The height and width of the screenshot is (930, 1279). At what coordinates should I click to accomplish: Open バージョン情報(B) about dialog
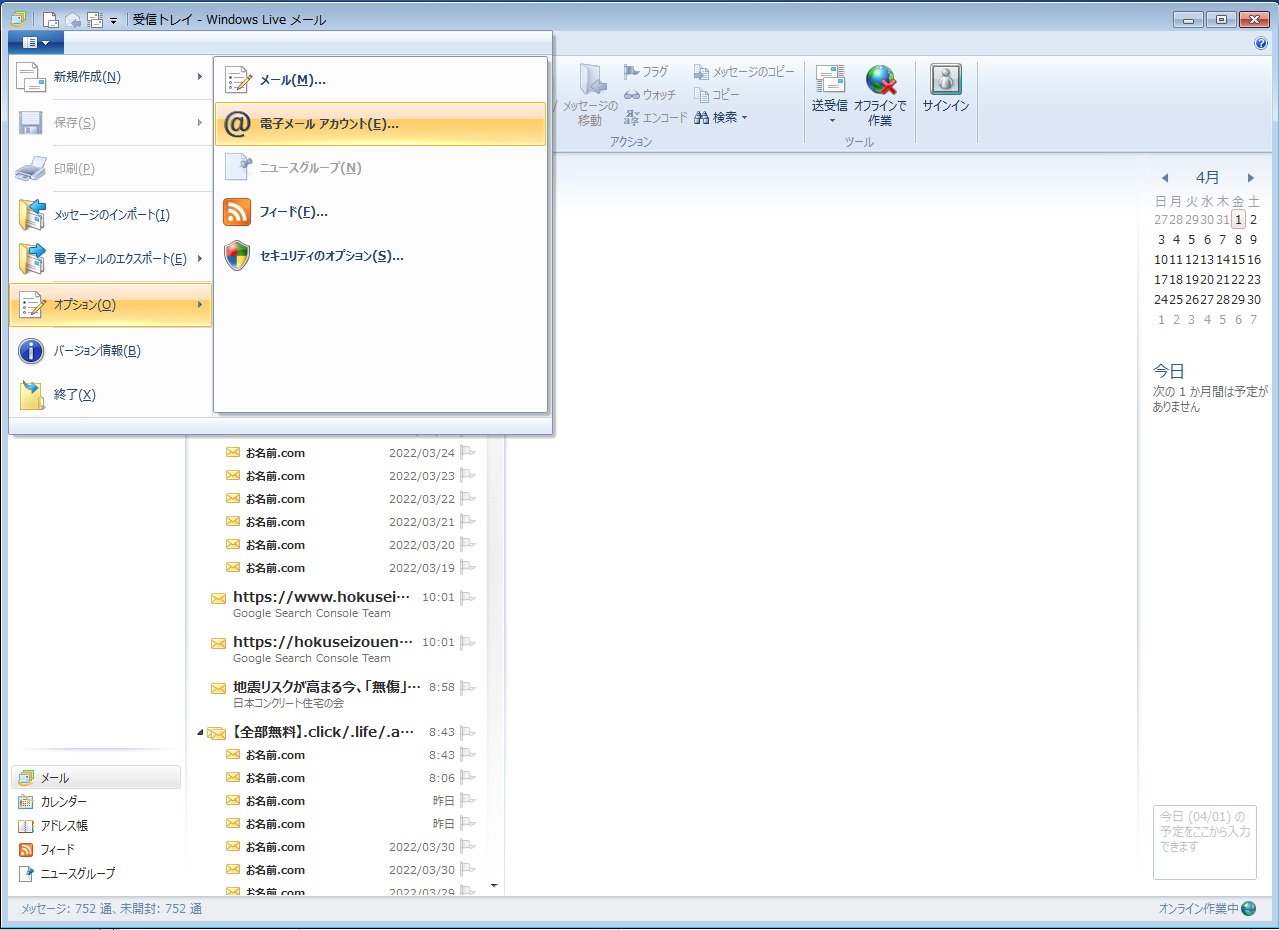click(110, 351)
